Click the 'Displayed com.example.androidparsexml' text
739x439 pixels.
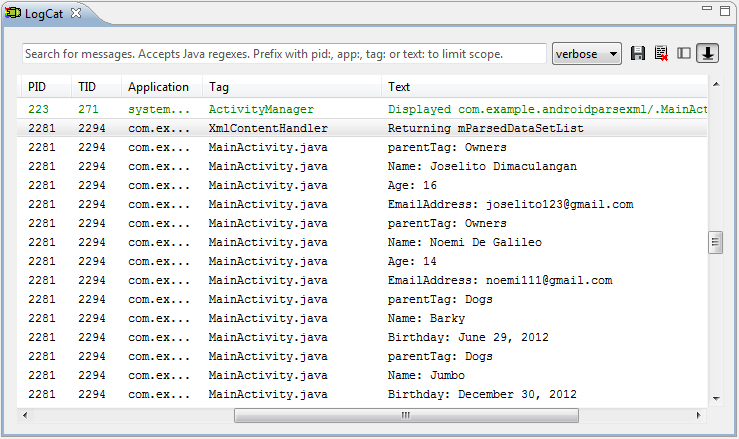(x=547, y=109)
